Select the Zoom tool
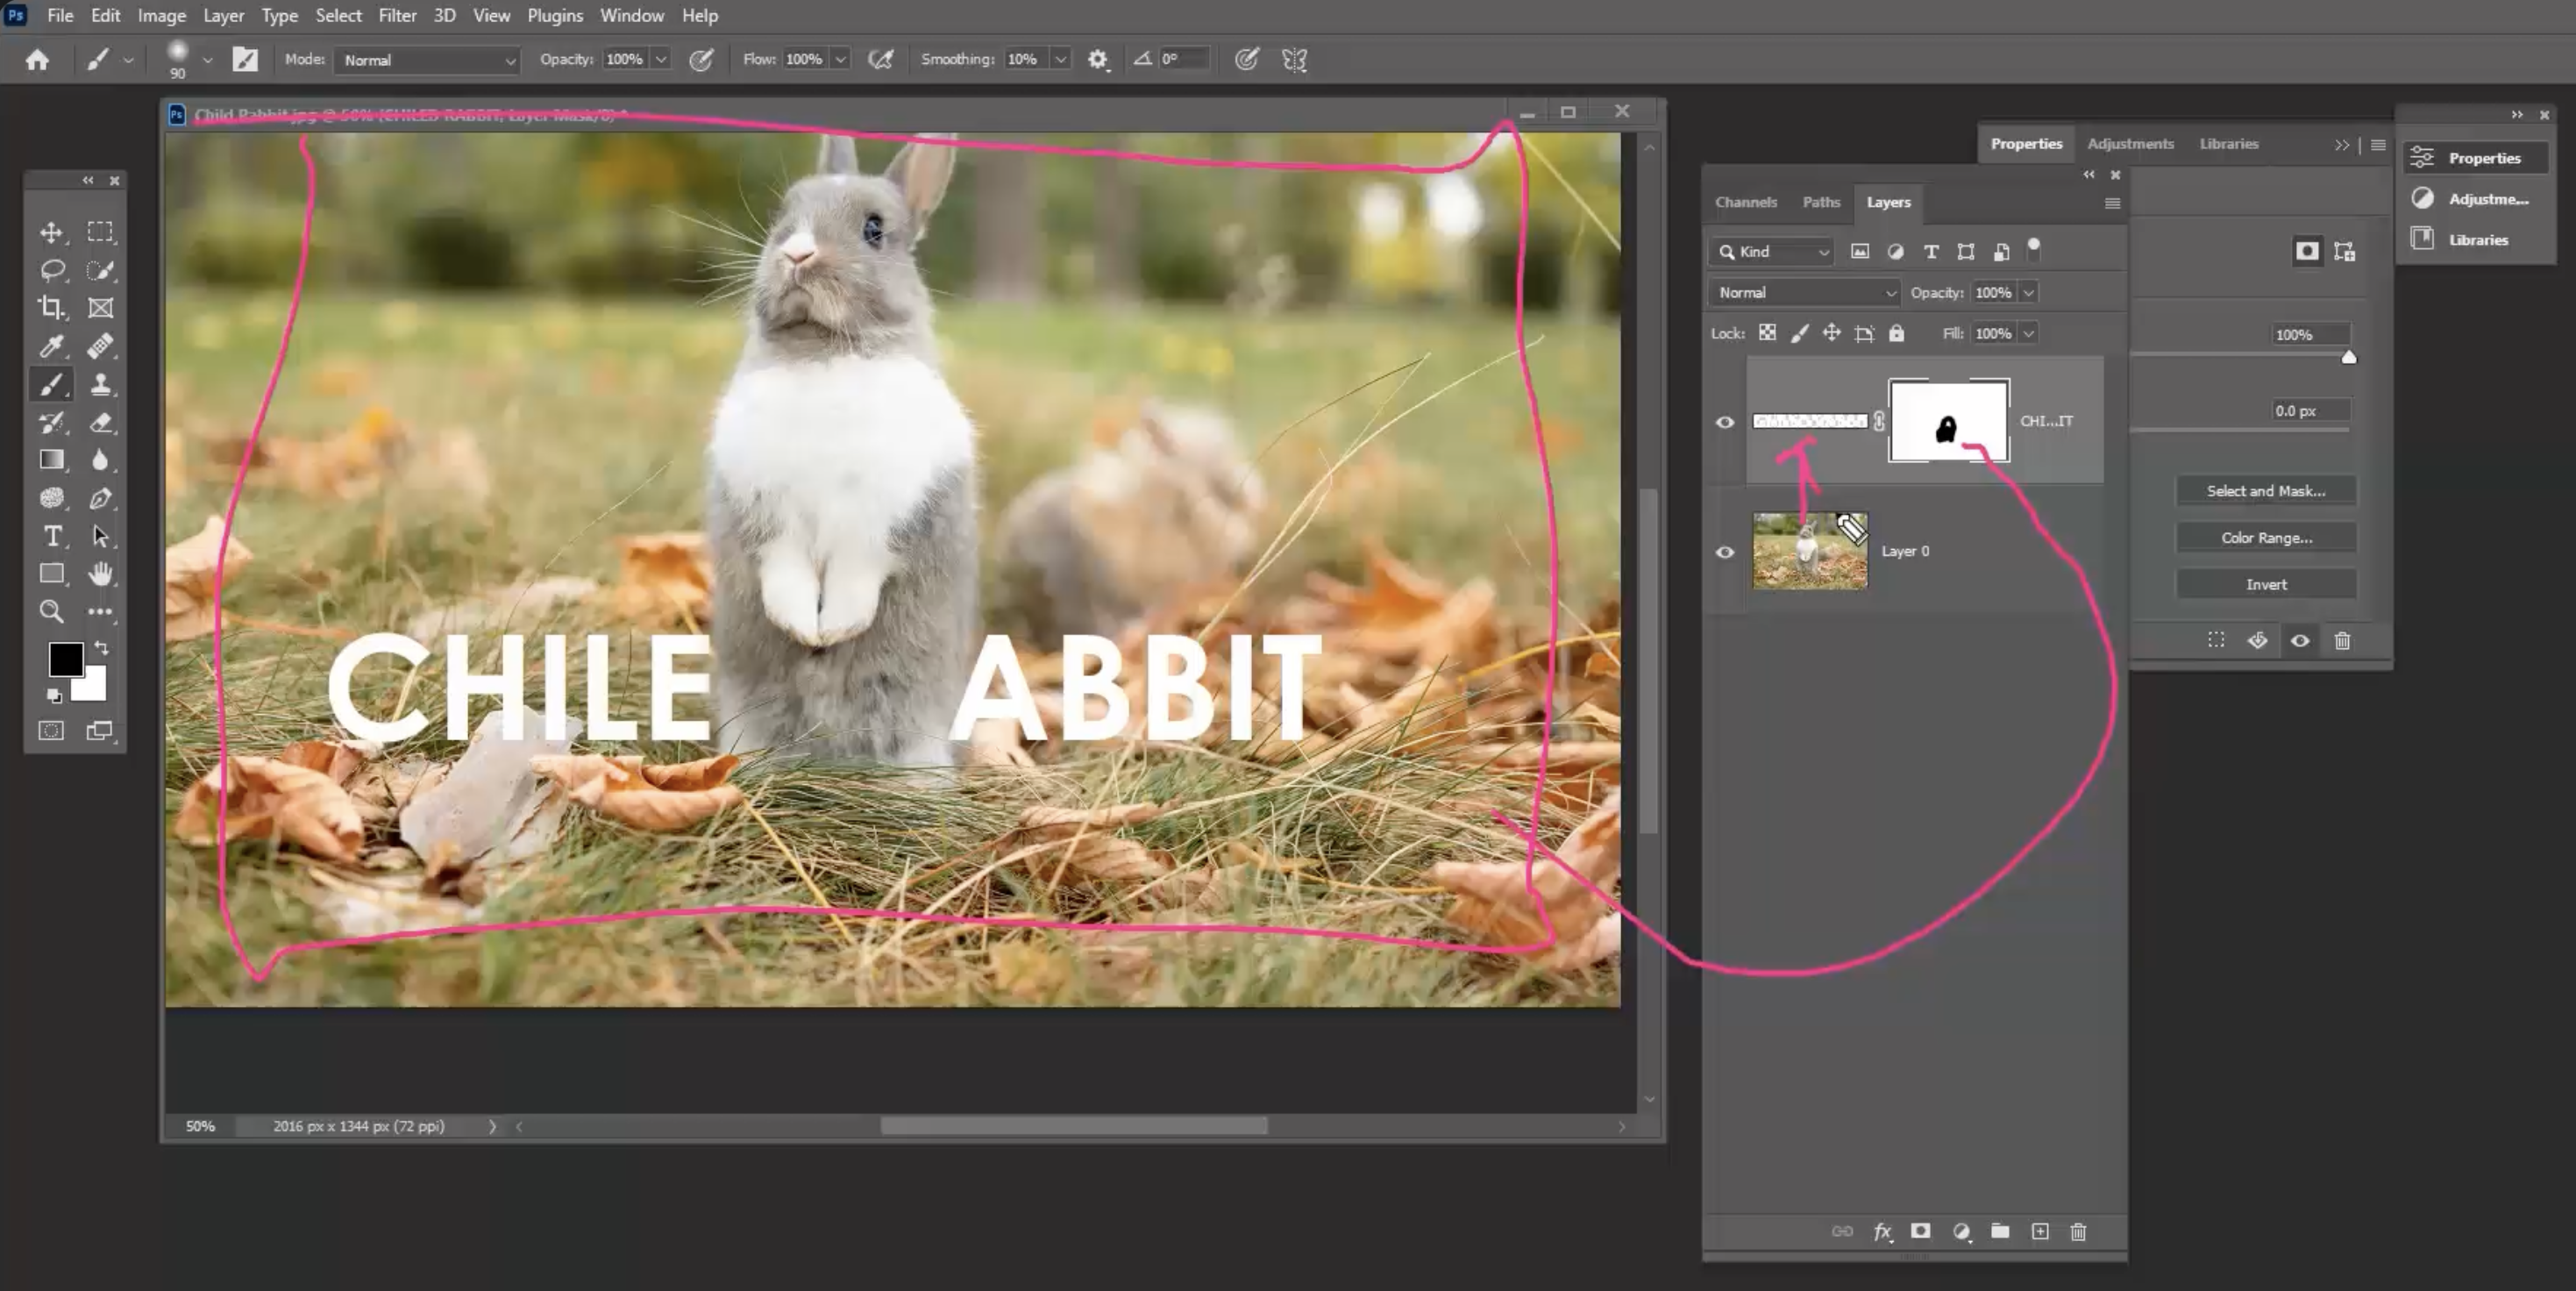 tap(51, 611)
